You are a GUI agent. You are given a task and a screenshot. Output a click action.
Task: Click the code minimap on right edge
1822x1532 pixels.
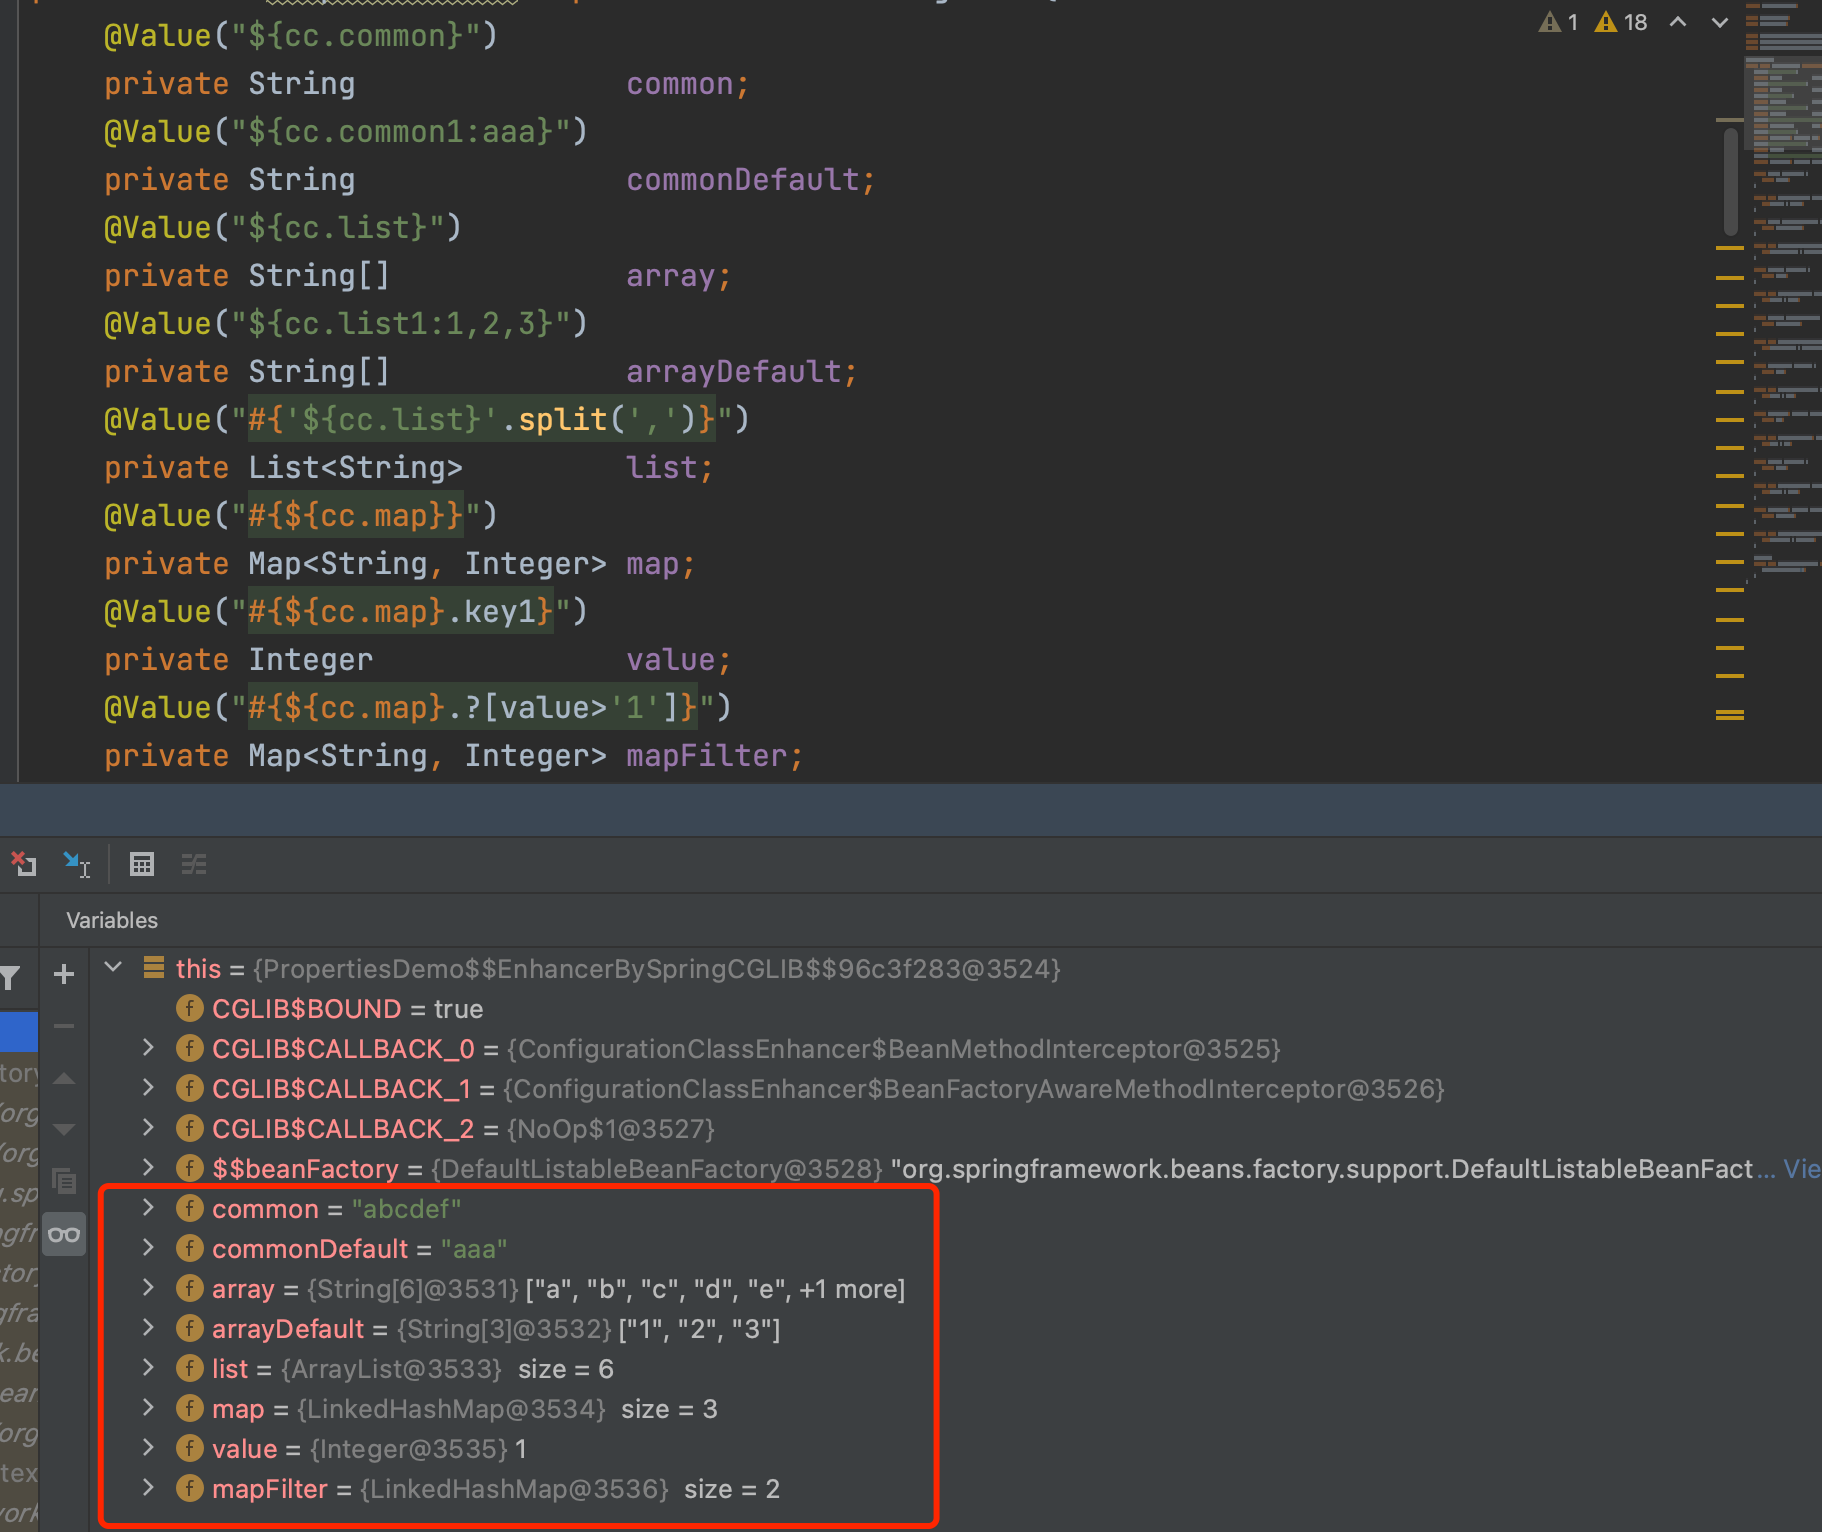[1784, 290]
